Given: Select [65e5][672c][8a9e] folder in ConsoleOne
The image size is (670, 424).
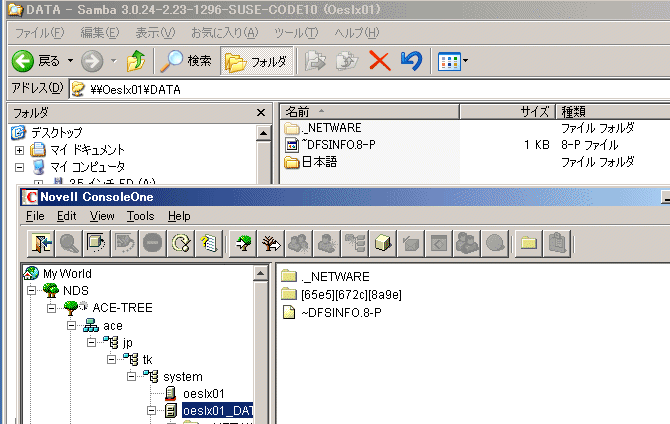Looking at the screenshot, I should click(342, 294).
